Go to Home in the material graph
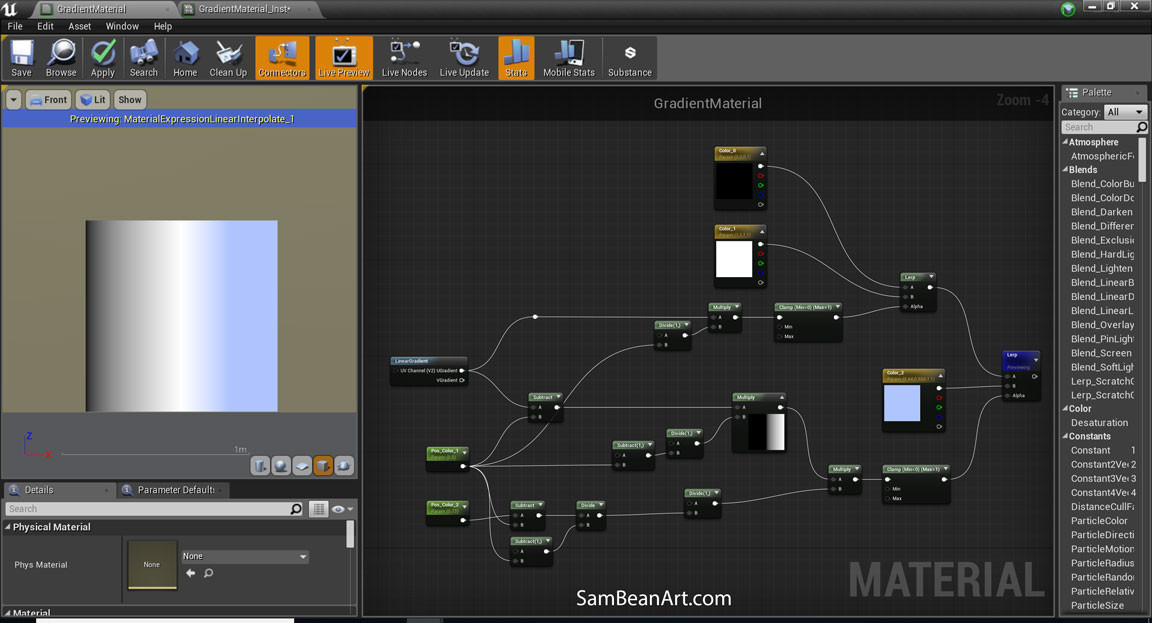The width and height of the screenshot is (1152, 623). click(x=185, y=58)
